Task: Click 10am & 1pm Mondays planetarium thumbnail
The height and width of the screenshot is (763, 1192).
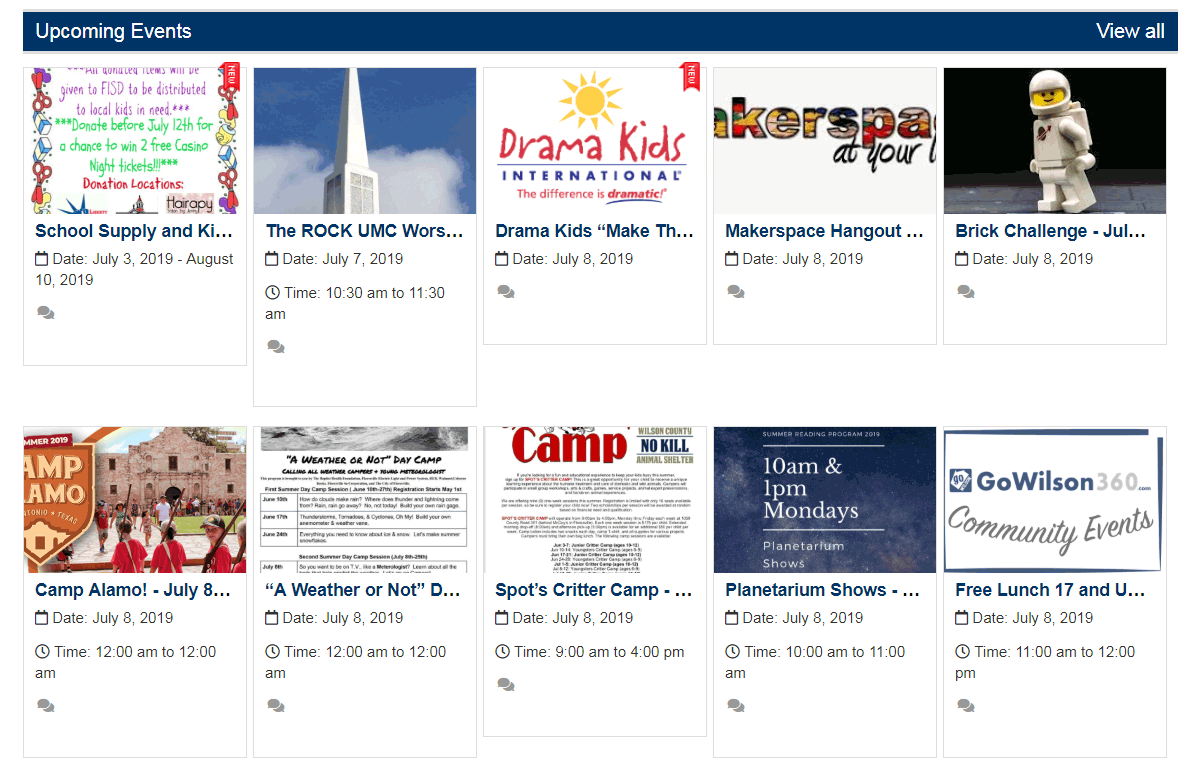Action: click(x=825, y=499)
